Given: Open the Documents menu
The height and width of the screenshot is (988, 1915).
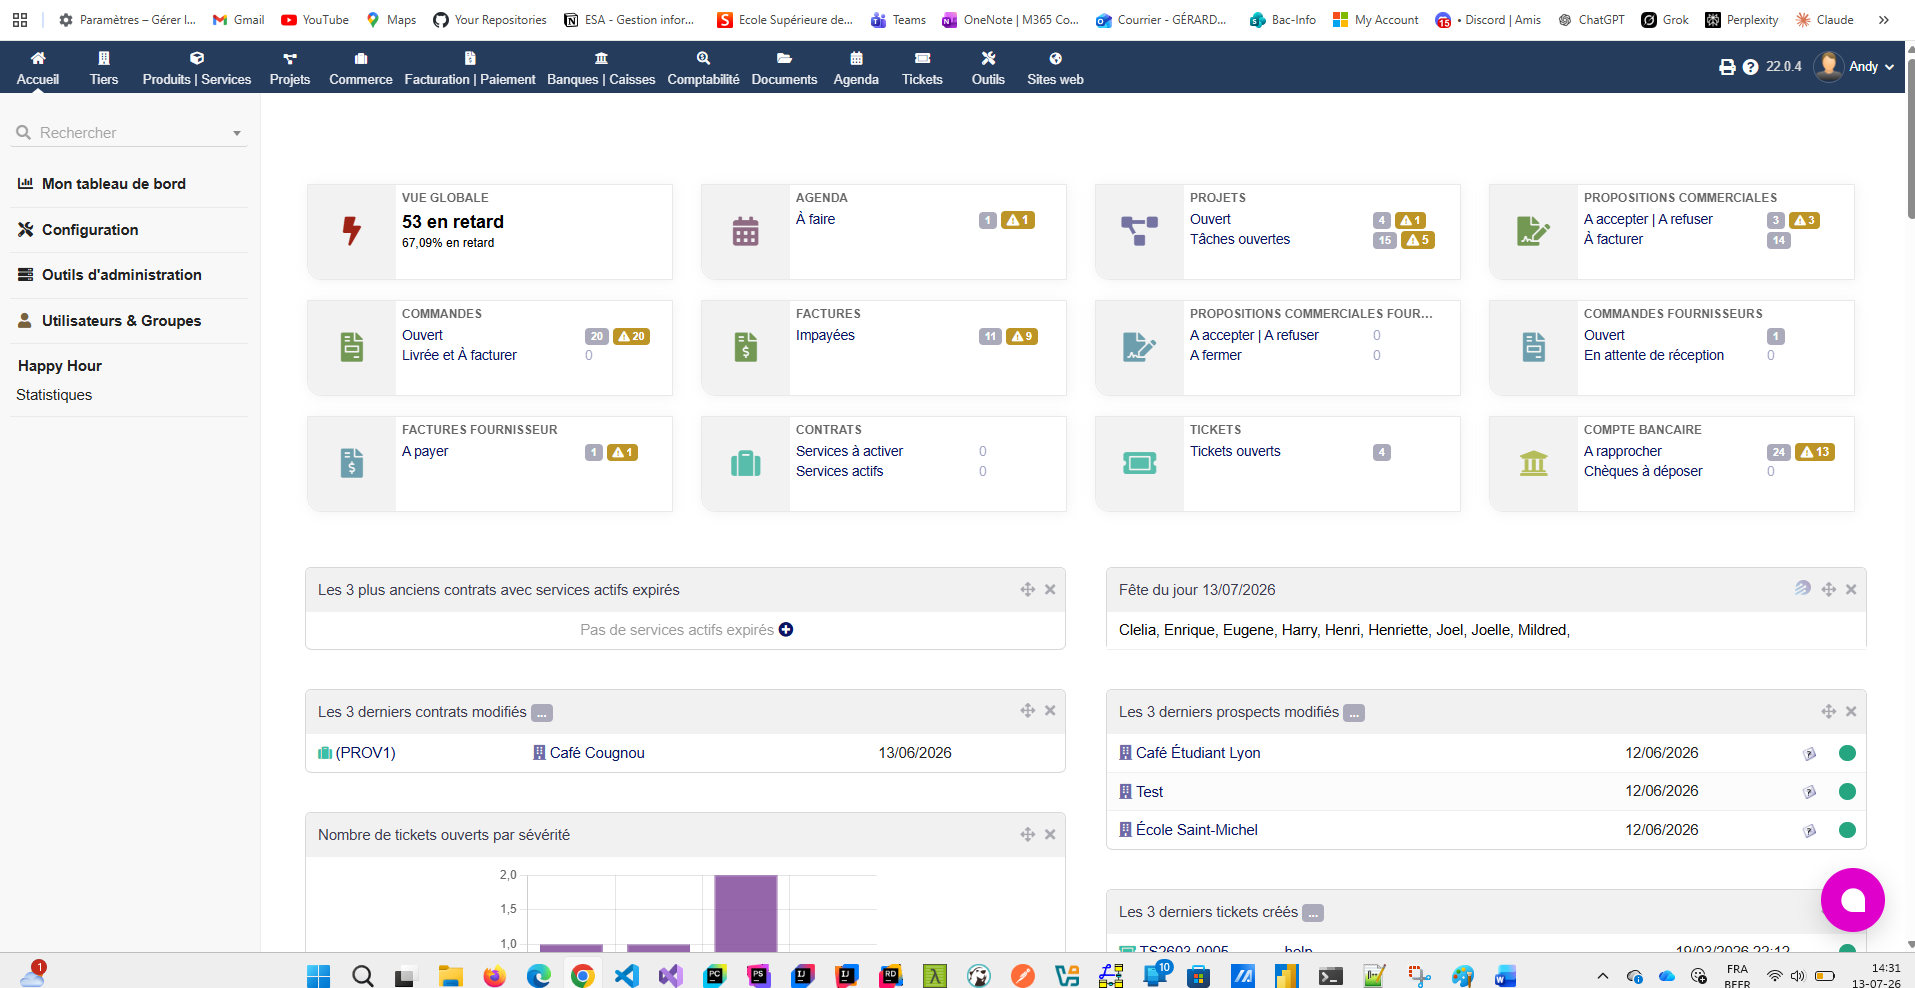Looking at the screenshot, I should tap(785, 68).
